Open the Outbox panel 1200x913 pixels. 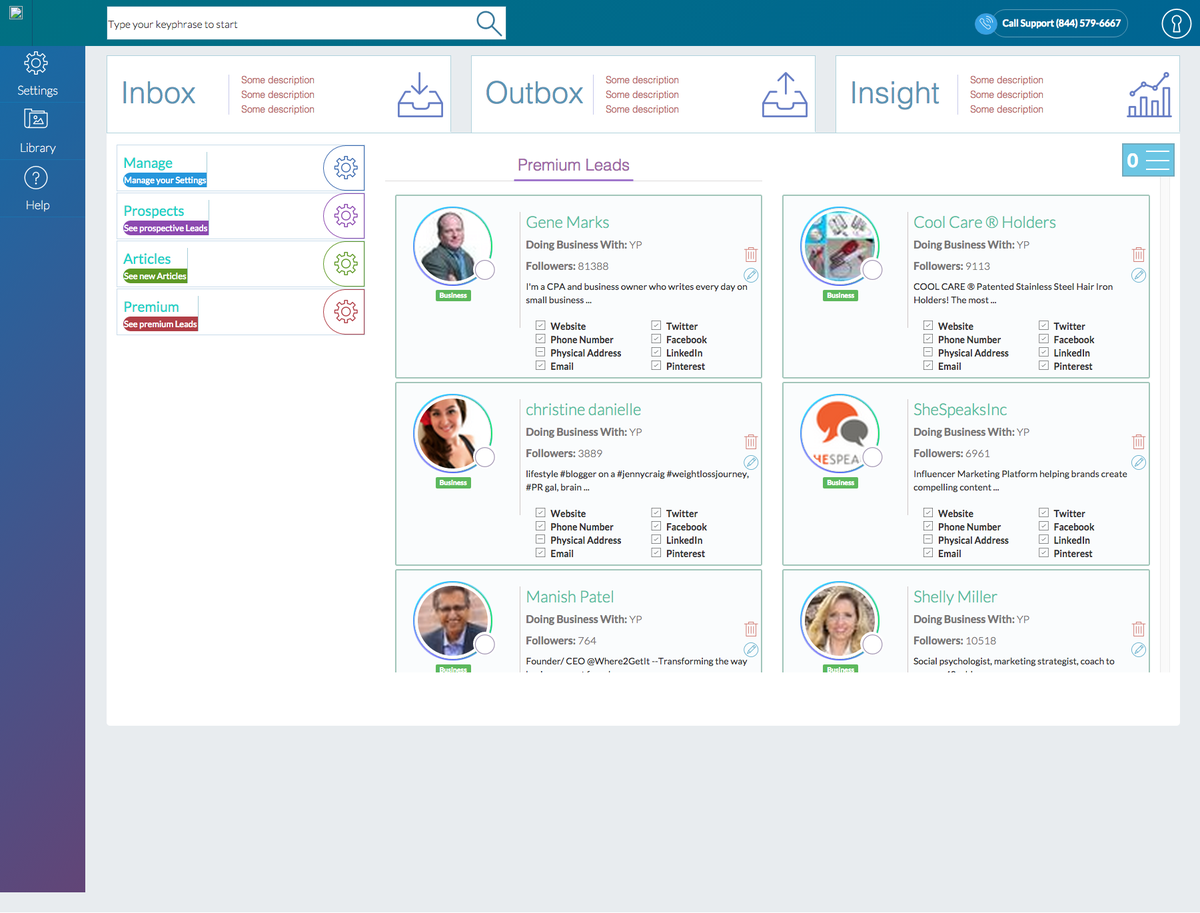[643, 94]
